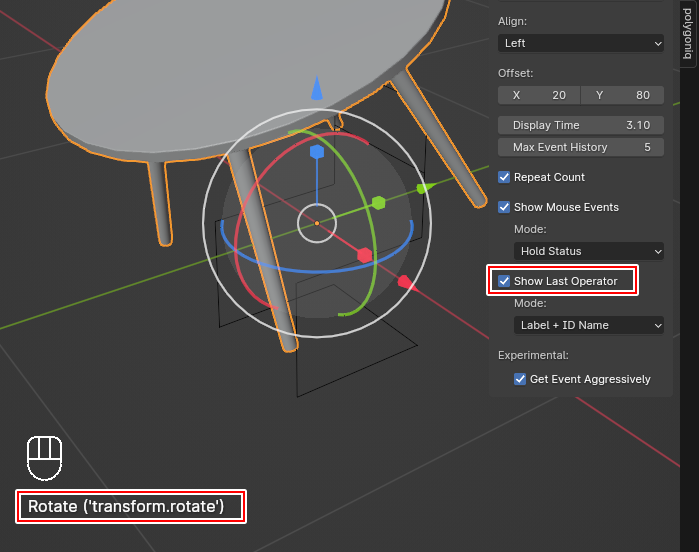
Task: Click the green Y-axis move arrow tip
Action: pyautogui.click(x=423, y=187)
